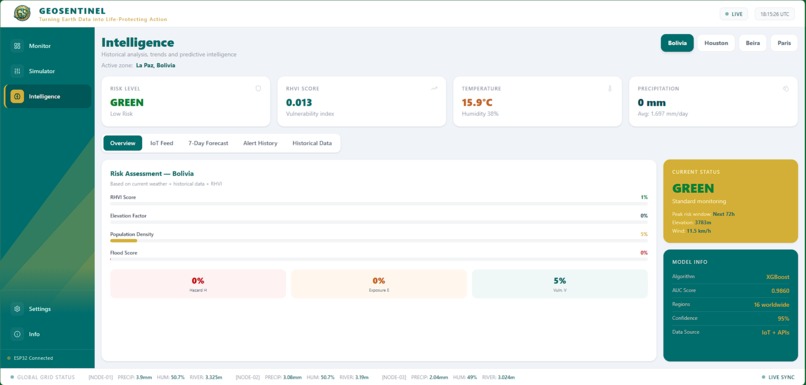806x385 pixels.
Task: Click the Flood Score progress bar
Action: click(379, 259)
